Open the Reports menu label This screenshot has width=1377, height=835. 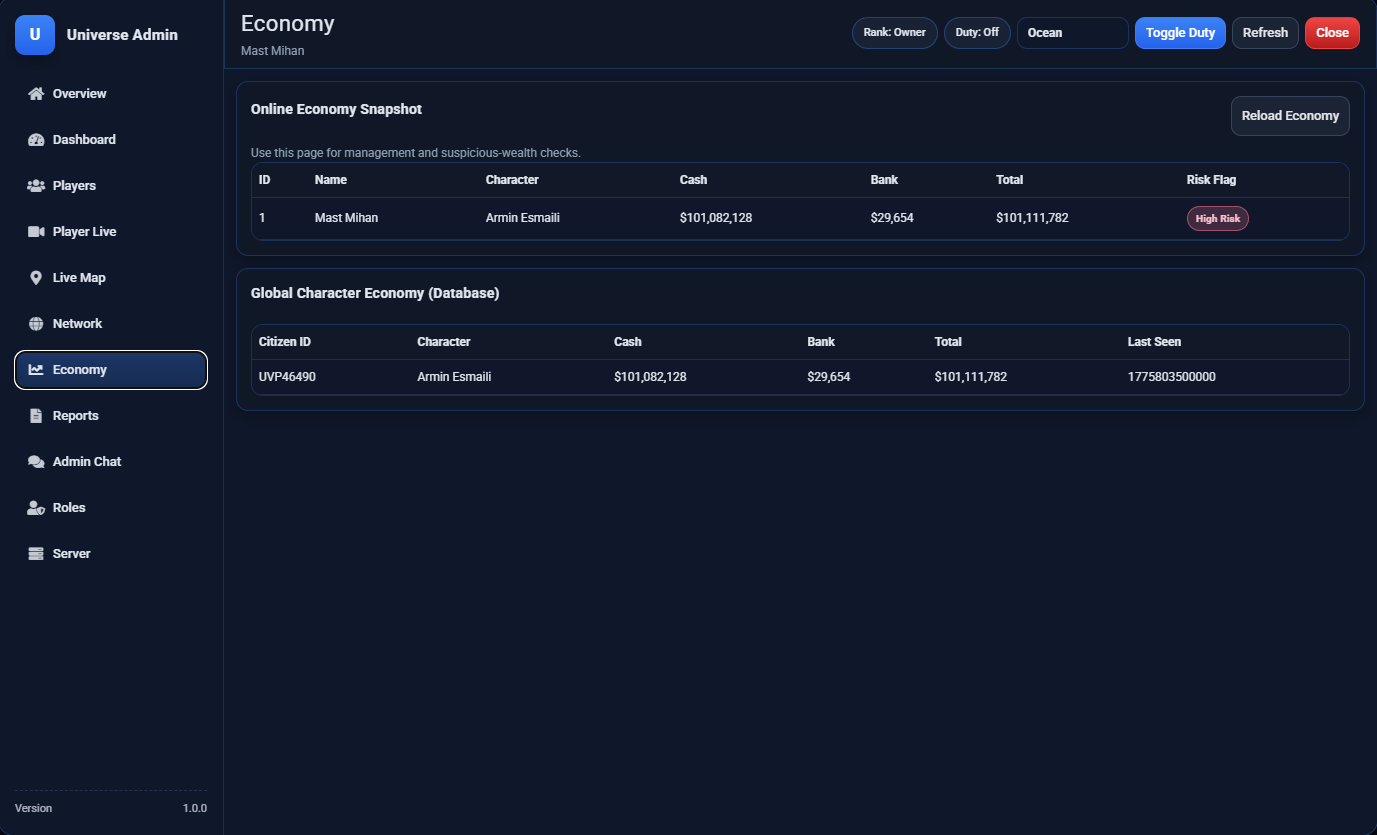[x=76, y=416]
